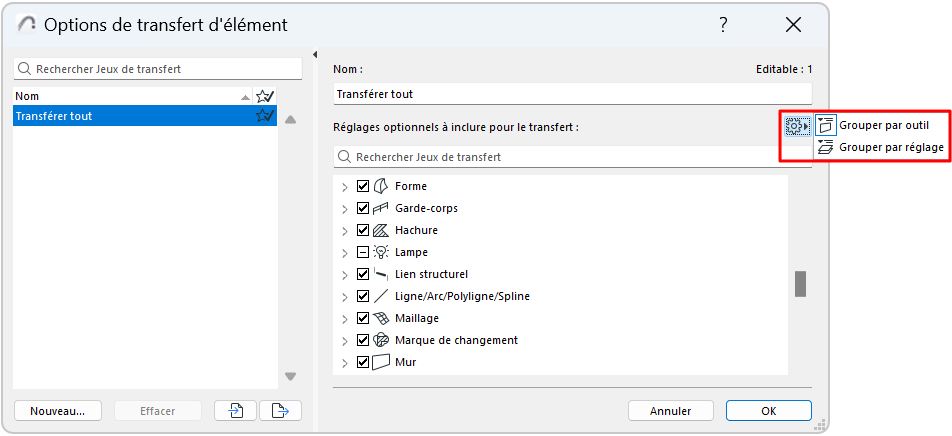This screenshot has height=436, width=952.
Task: Choose Grouper par outil
Action: (883, 126)
